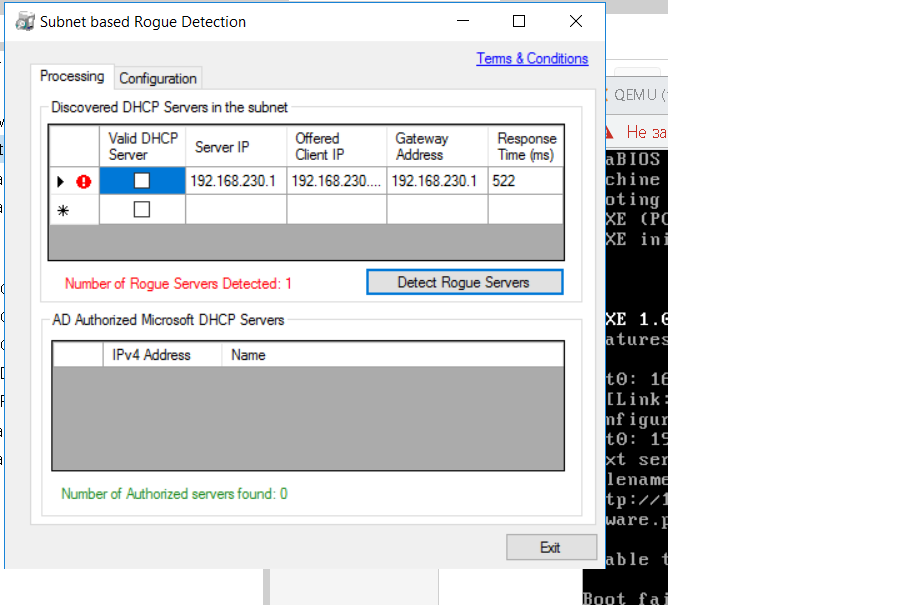Click the asterisk new-row indicator in the DHCP grid
921x605 pixels.
[60, 209]
